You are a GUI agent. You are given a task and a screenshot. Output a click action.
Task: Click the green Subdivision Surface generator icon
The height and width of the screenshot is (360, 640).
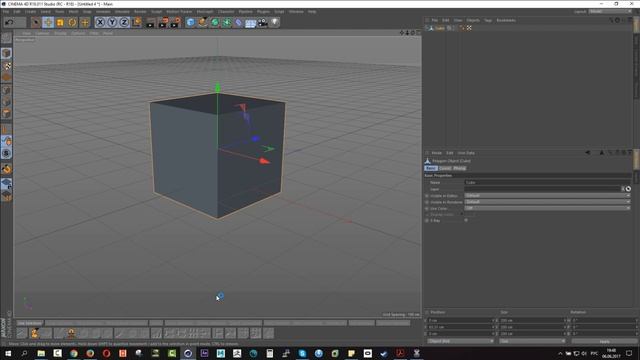[214, 22]
